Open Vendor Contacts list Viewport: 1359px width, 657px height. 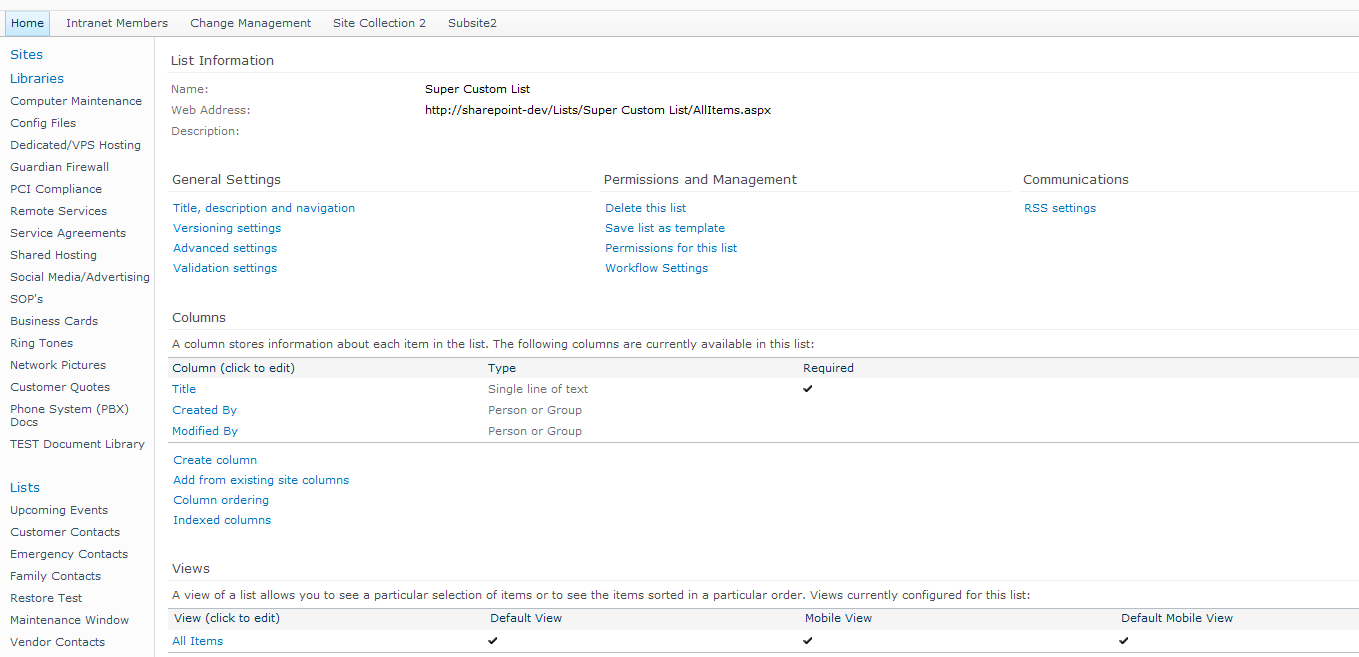(58, 642)
